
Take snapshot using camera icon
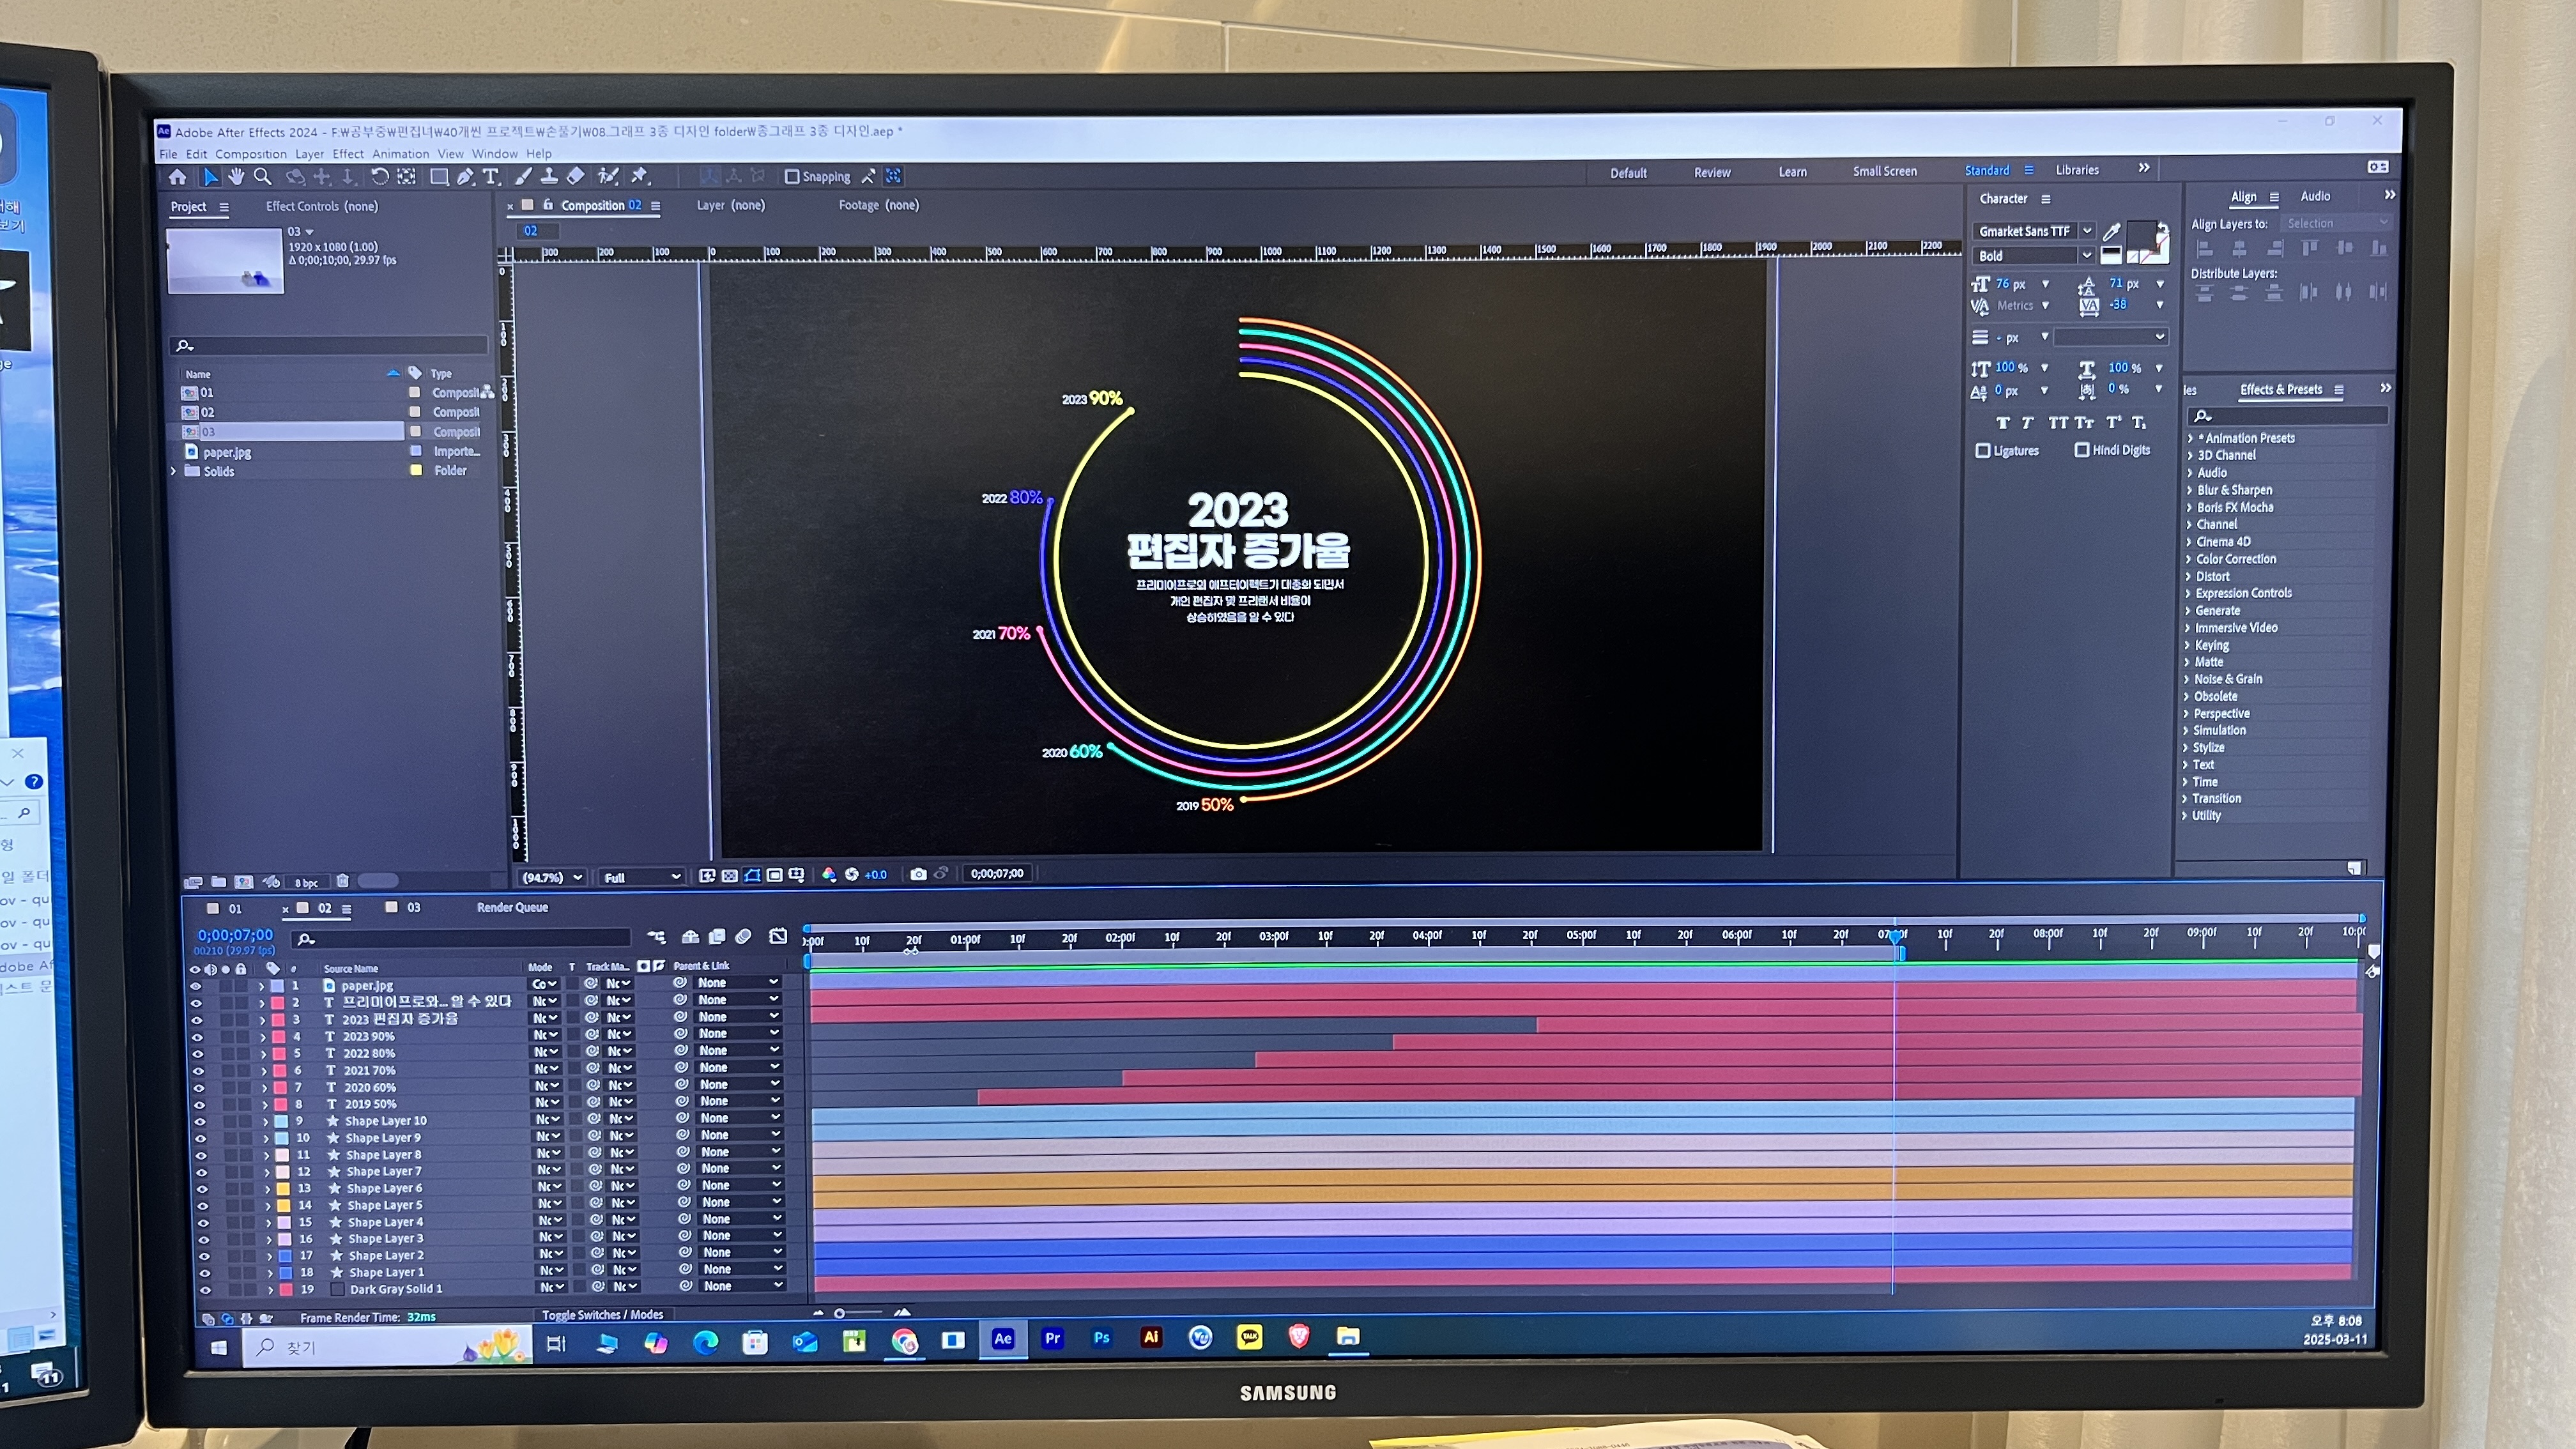(x=918, y=874)
